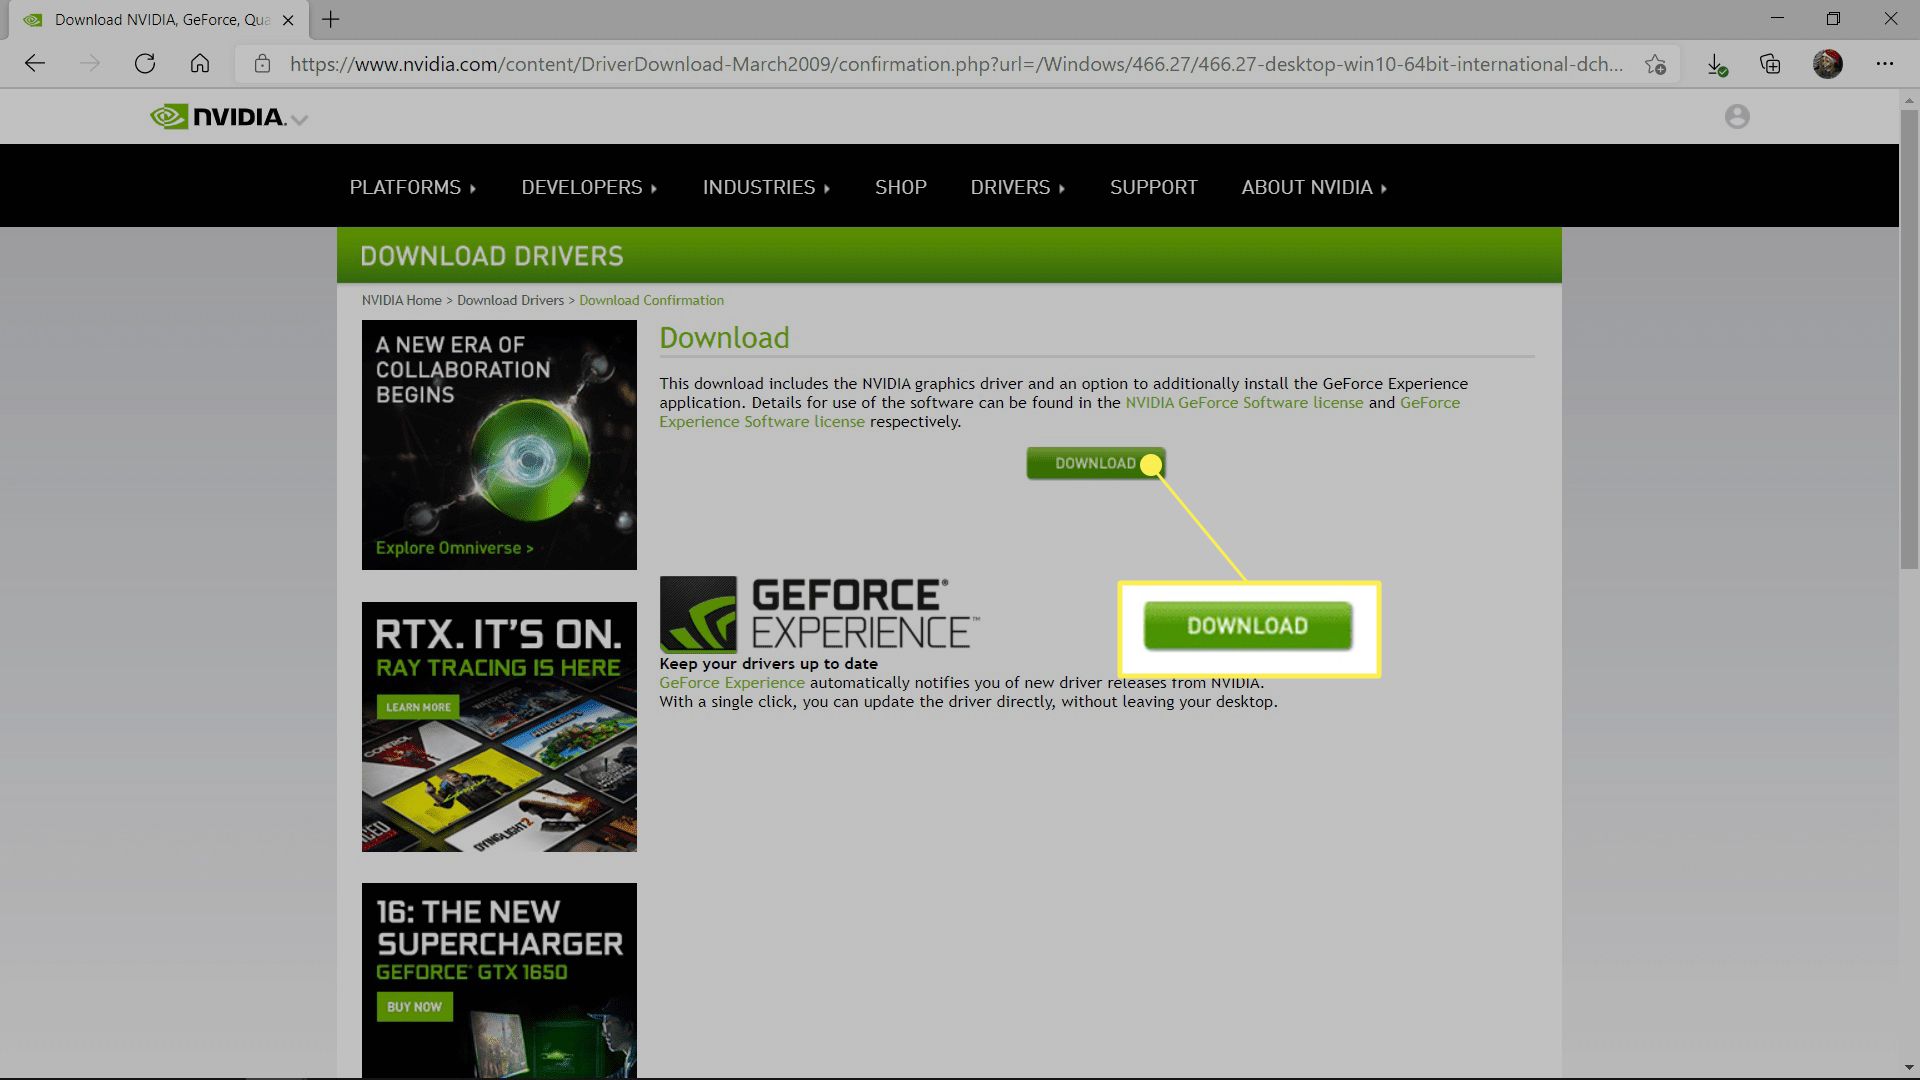1920x1080 pixels.
Task: Expand the ABOUT NVIDIA menu
Action: [1314, 187]
